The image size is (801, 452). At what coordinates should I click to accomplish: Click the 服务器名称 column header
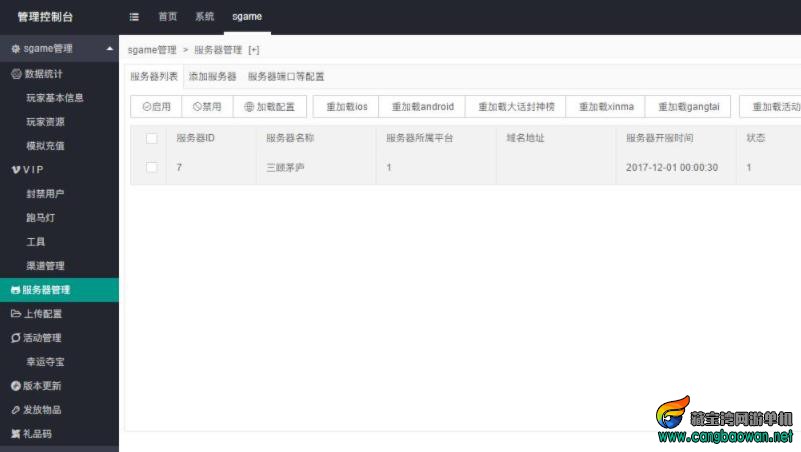coord(290,138)
